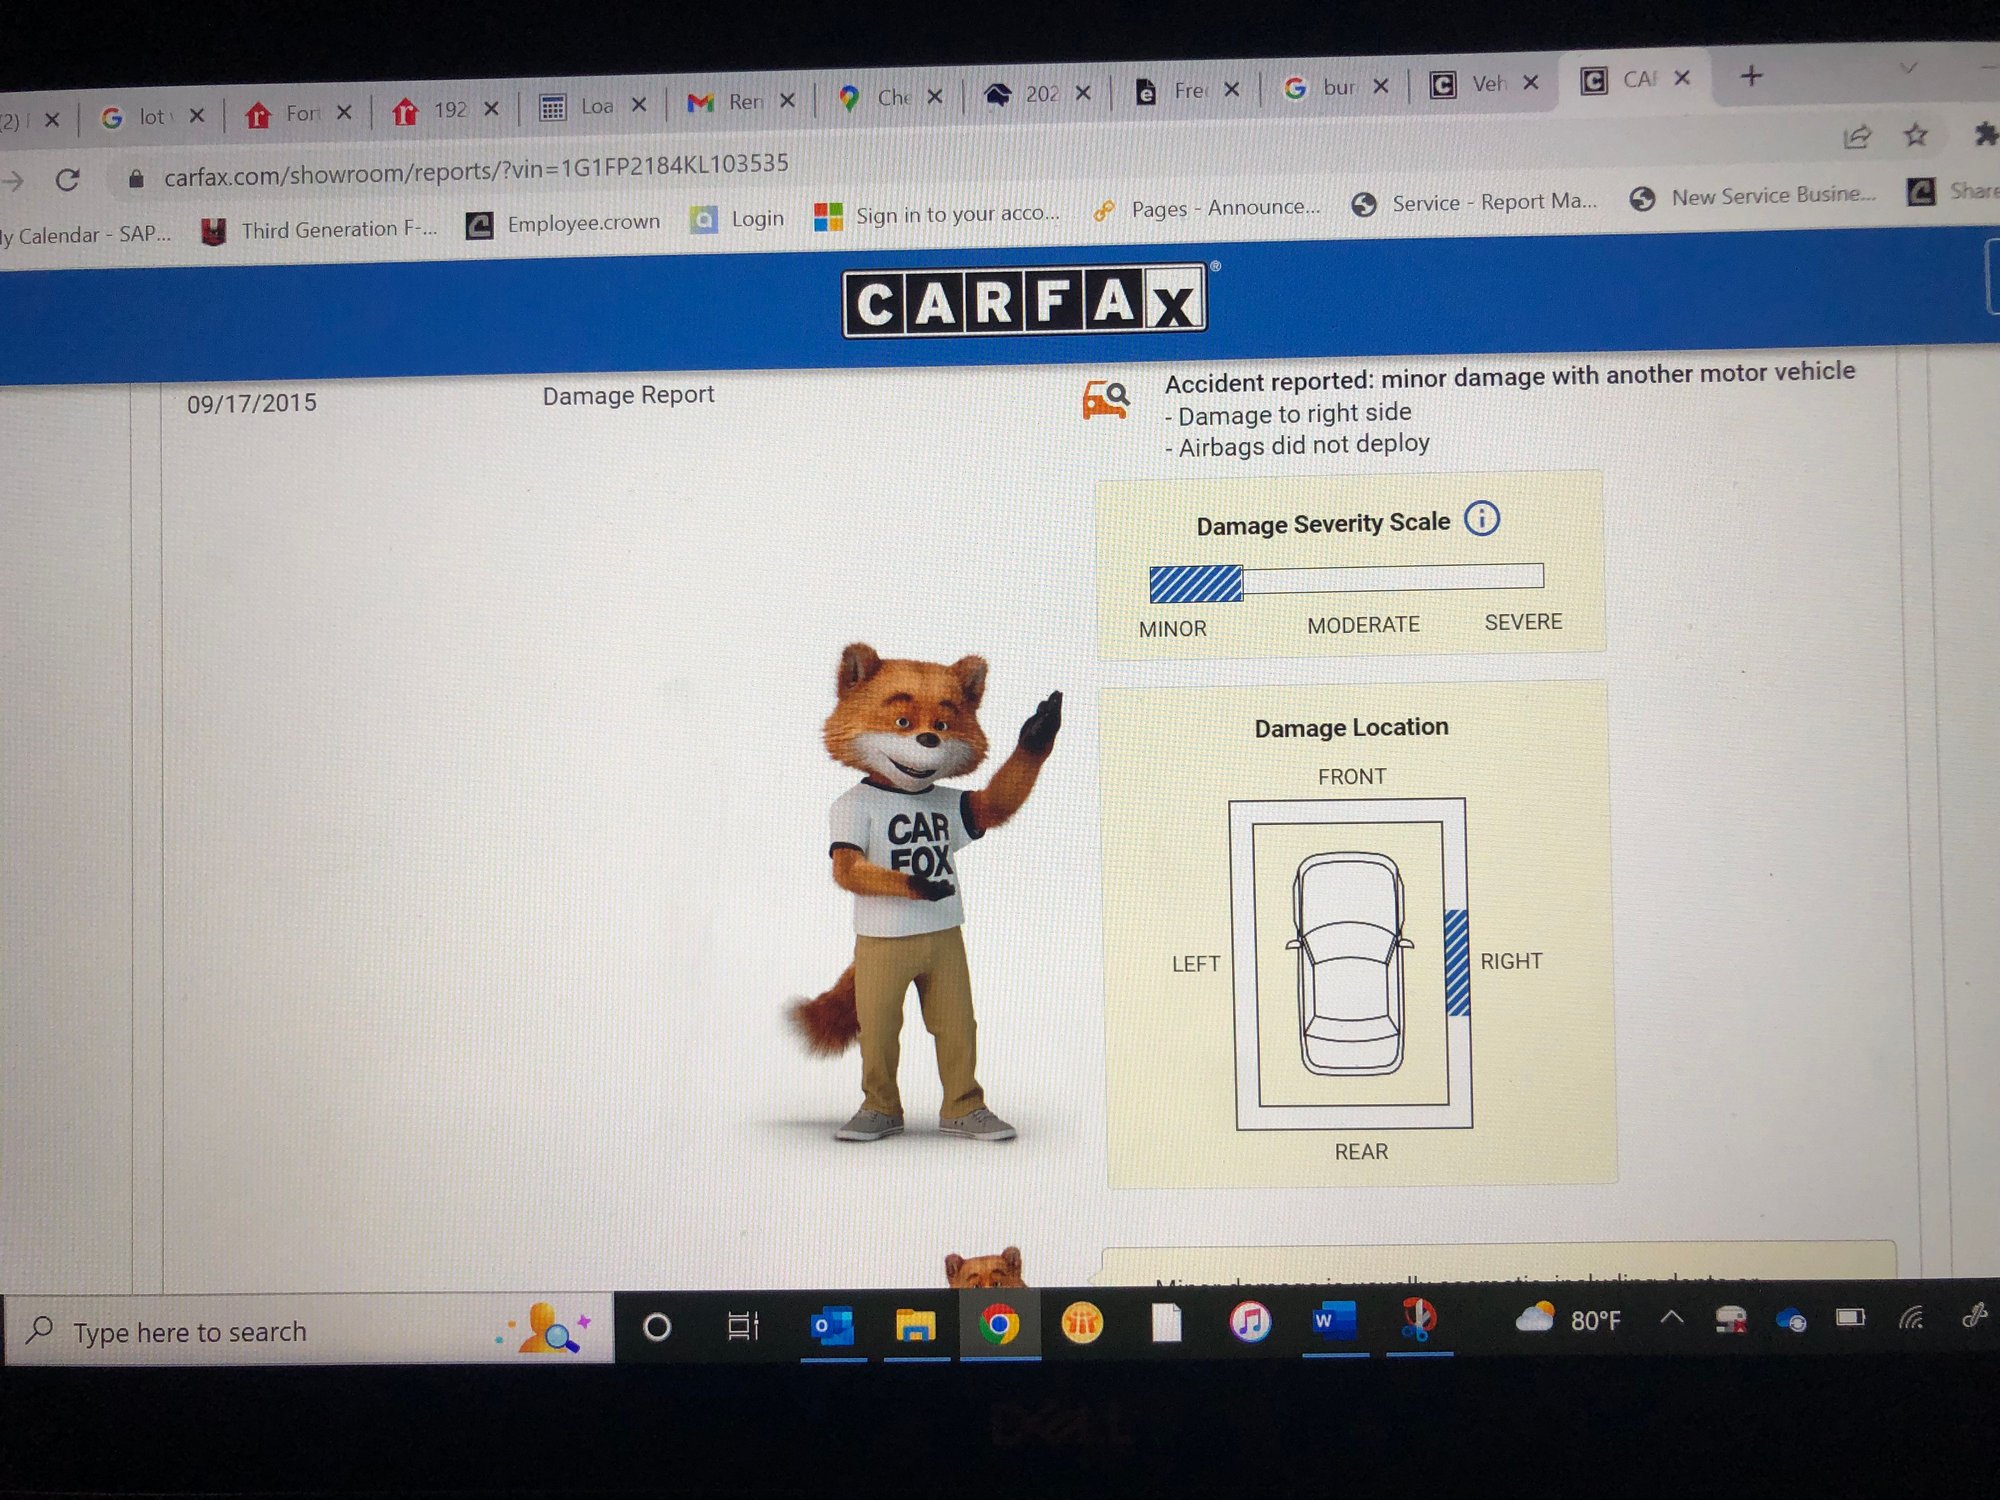Launch iTunes from the taskbar
The image size is (2000, 1500).
click(x=1249, y=1322)
